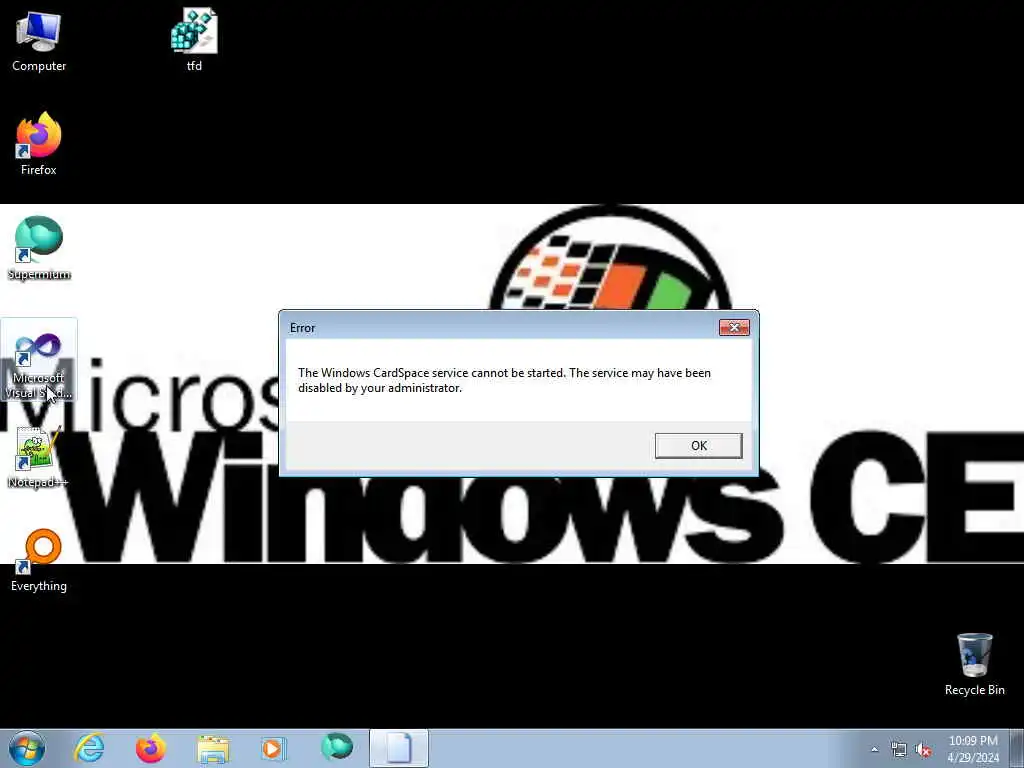Select the tfd registry file icon
The image size is (1024, 768).
(x=194, y=40)
